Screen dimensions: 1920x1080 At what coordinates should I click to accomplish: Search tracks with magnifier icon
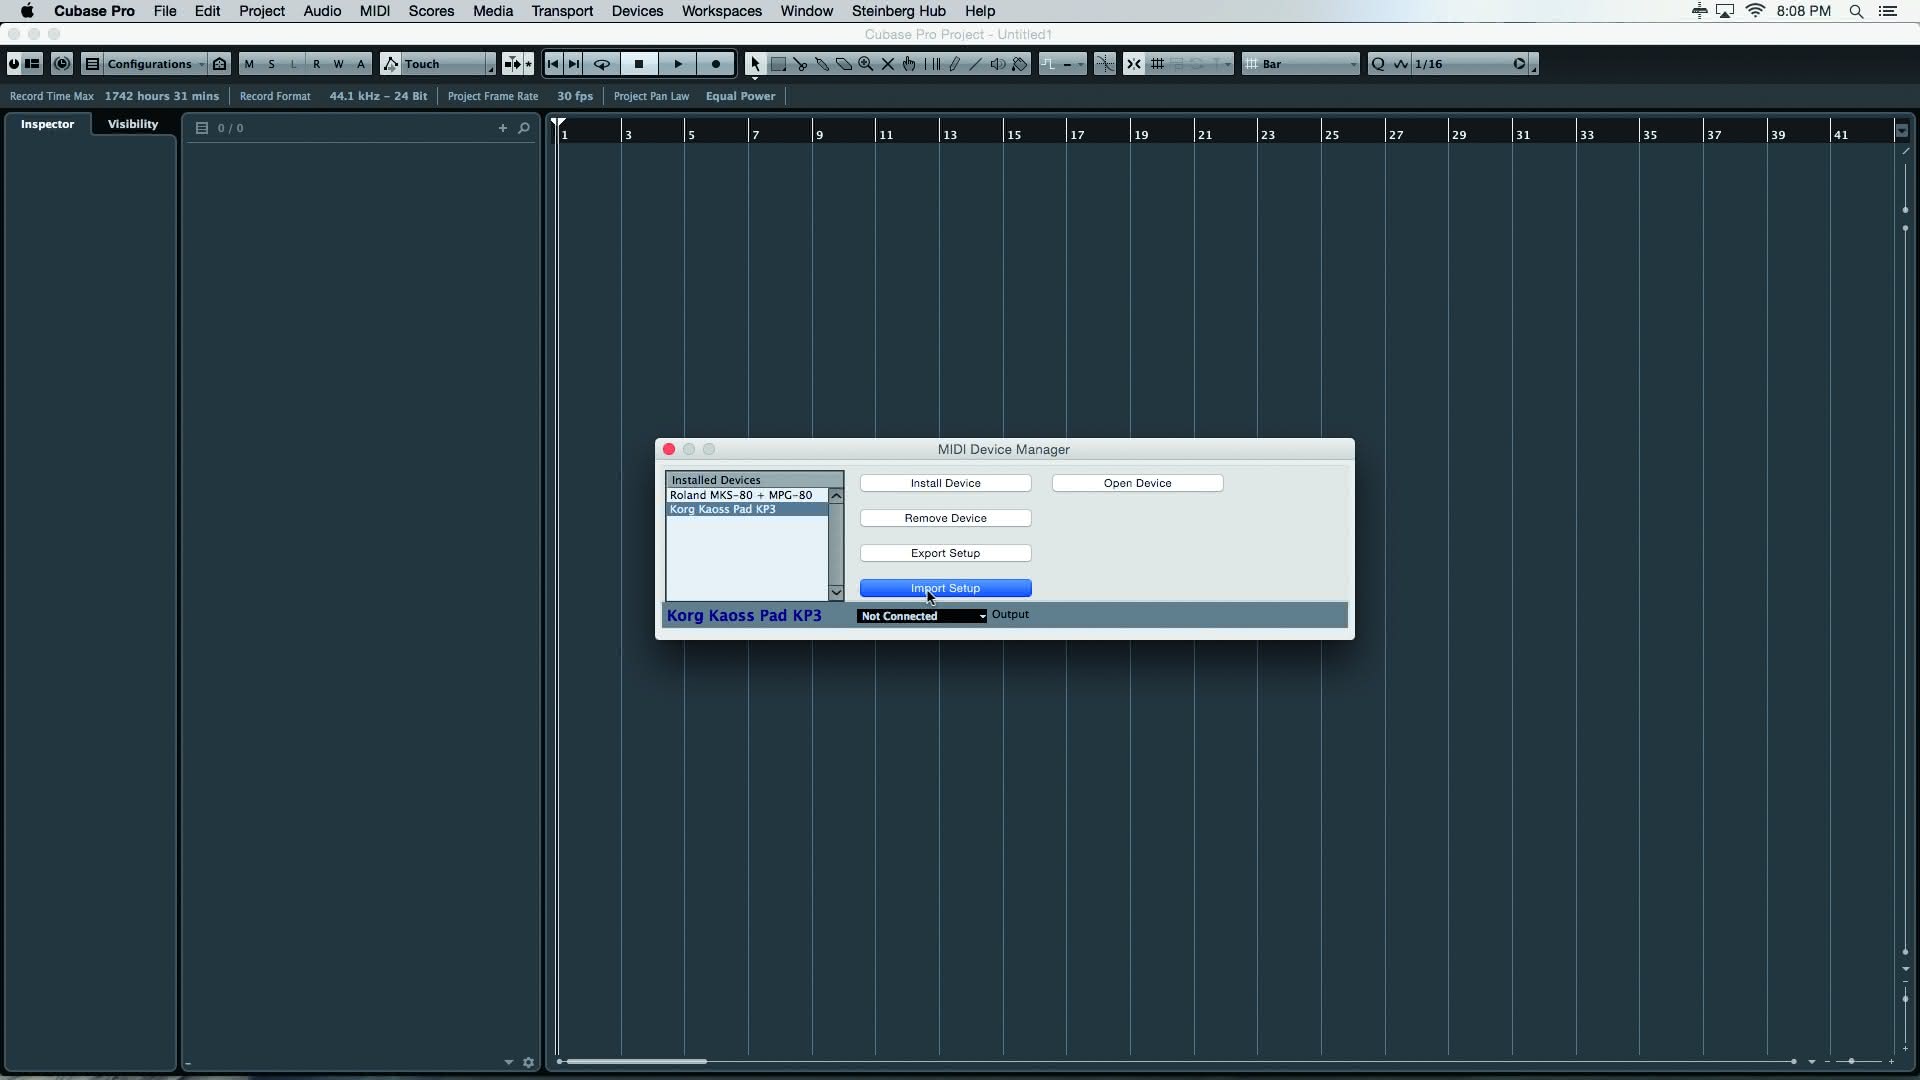[524, 128]
